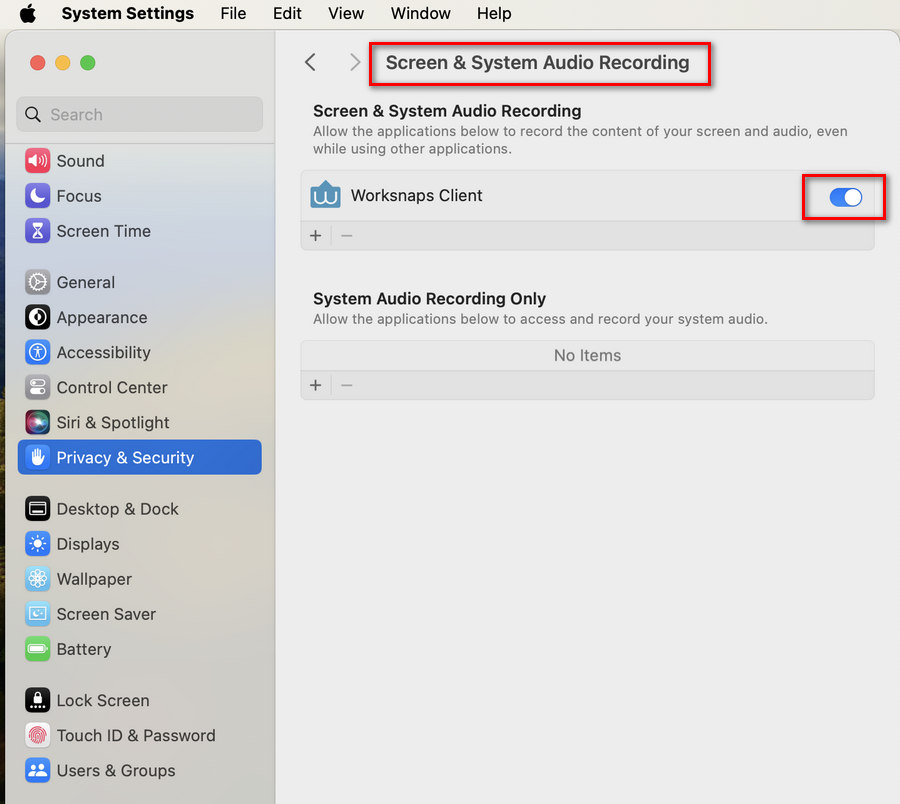This screenshot has width=900, height=804.
Task: Click the Battery icon
Action: point(38,649)
